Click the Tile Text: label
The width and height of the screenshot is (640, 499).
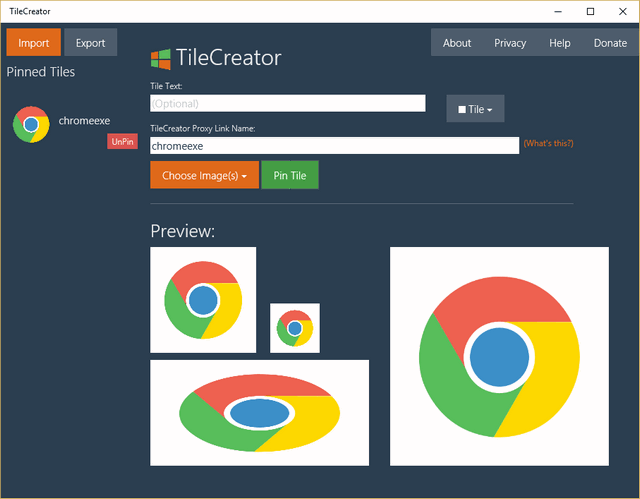pos(166,86)
